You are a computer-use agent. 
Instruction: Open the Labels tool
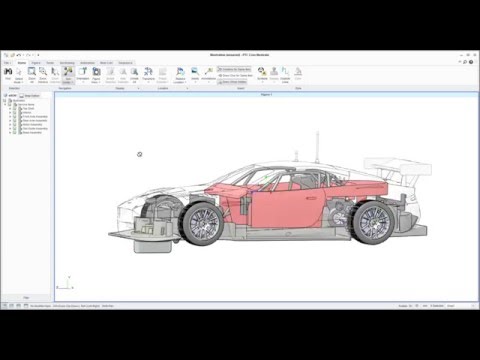tap(195, 75)
